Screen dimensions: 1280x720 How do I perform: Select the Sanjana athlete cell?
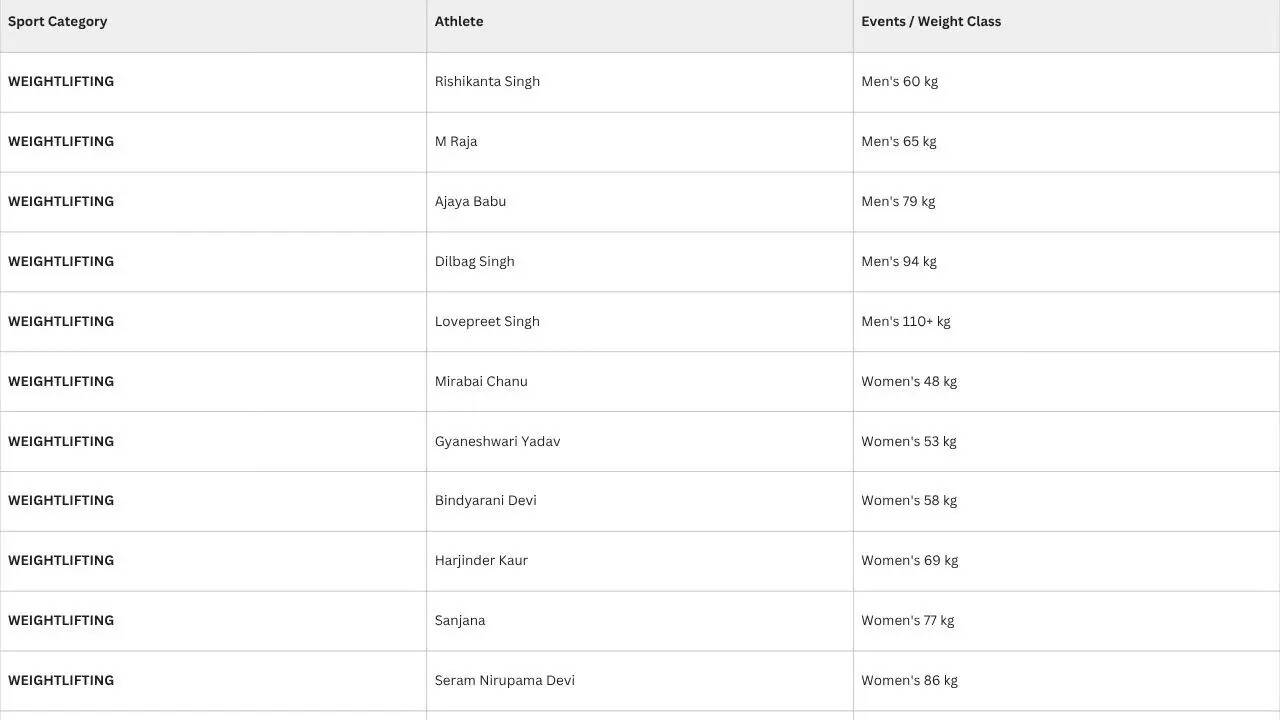tap(640, 621)
